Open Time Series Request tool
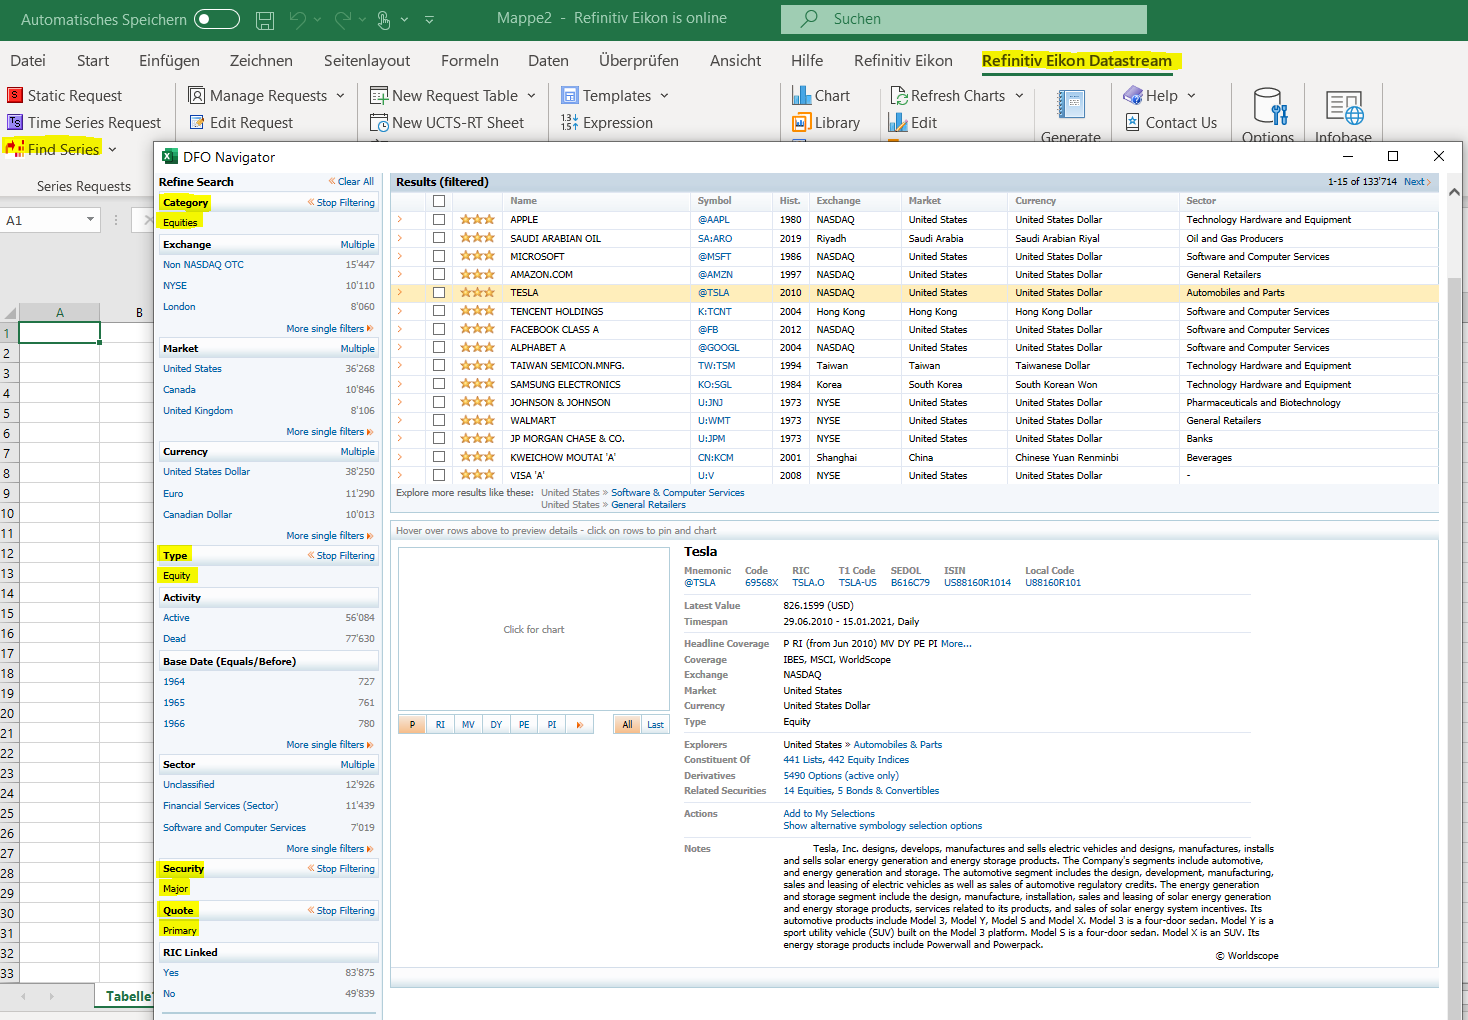 point(84,122)
